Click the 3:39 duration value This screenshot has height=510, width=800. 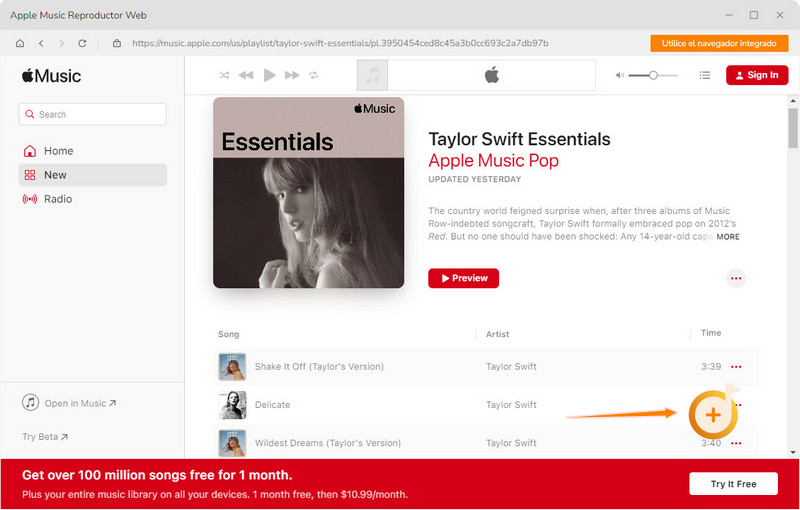[x=711, y=367]
